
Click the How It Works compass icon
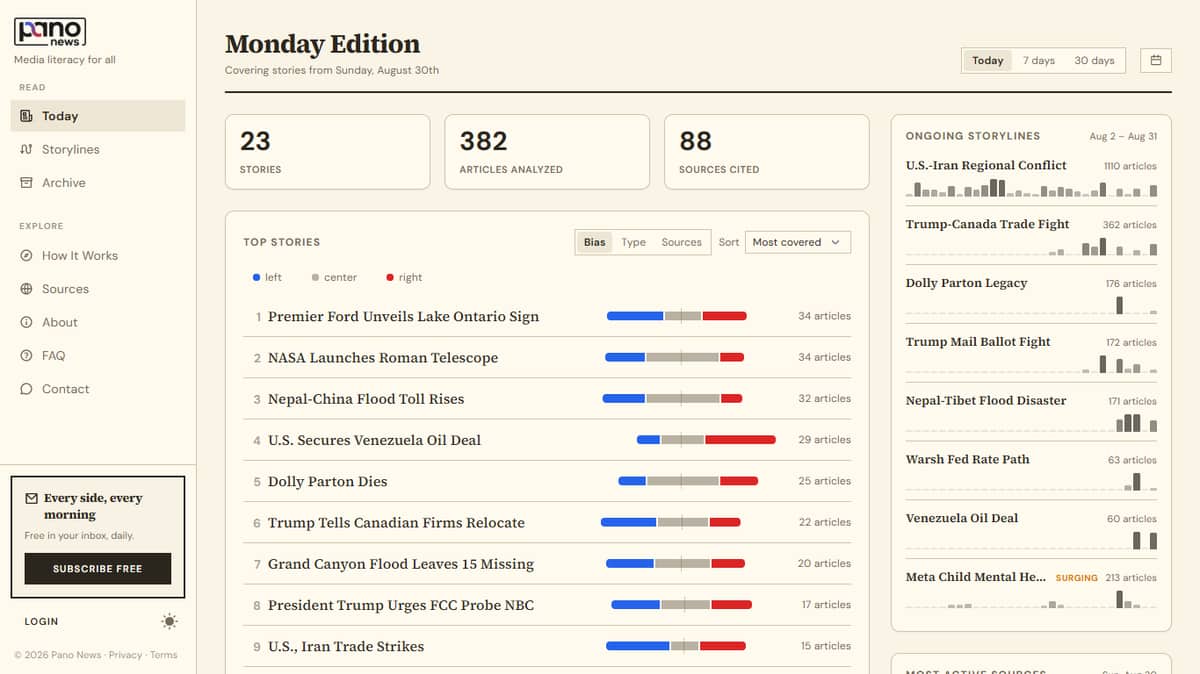[26, 256]
